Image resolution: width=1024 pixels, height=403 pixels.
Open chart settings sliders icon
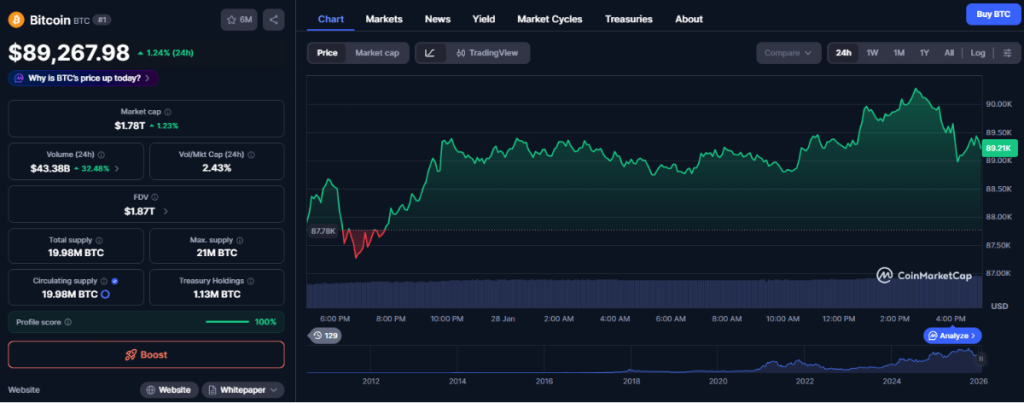tap(1006, 53)
